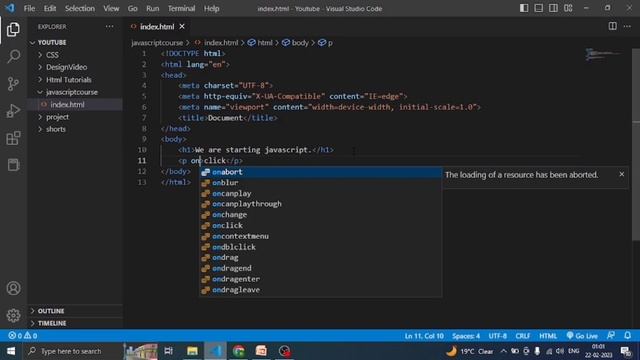Open the Selection menu
Screen dimensions: 640x360
(80, 8)
